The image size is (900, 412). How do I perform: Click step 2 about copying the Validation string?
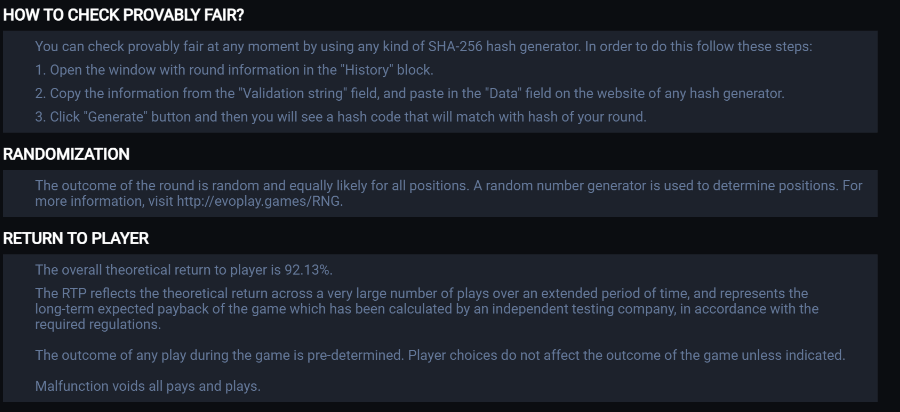coord(409,93)
